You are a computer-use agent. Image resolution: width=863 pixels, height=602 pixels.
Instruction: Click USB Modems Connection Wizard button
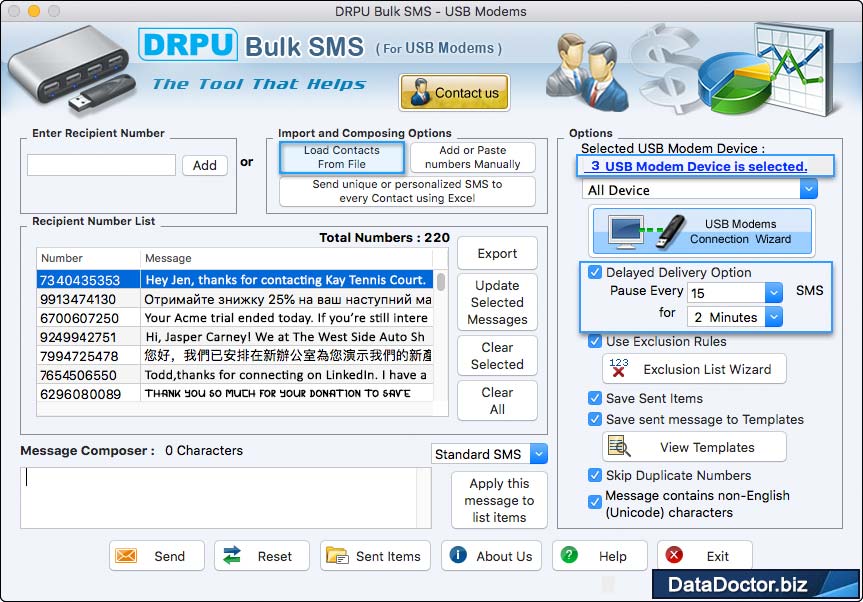point(702,231)
